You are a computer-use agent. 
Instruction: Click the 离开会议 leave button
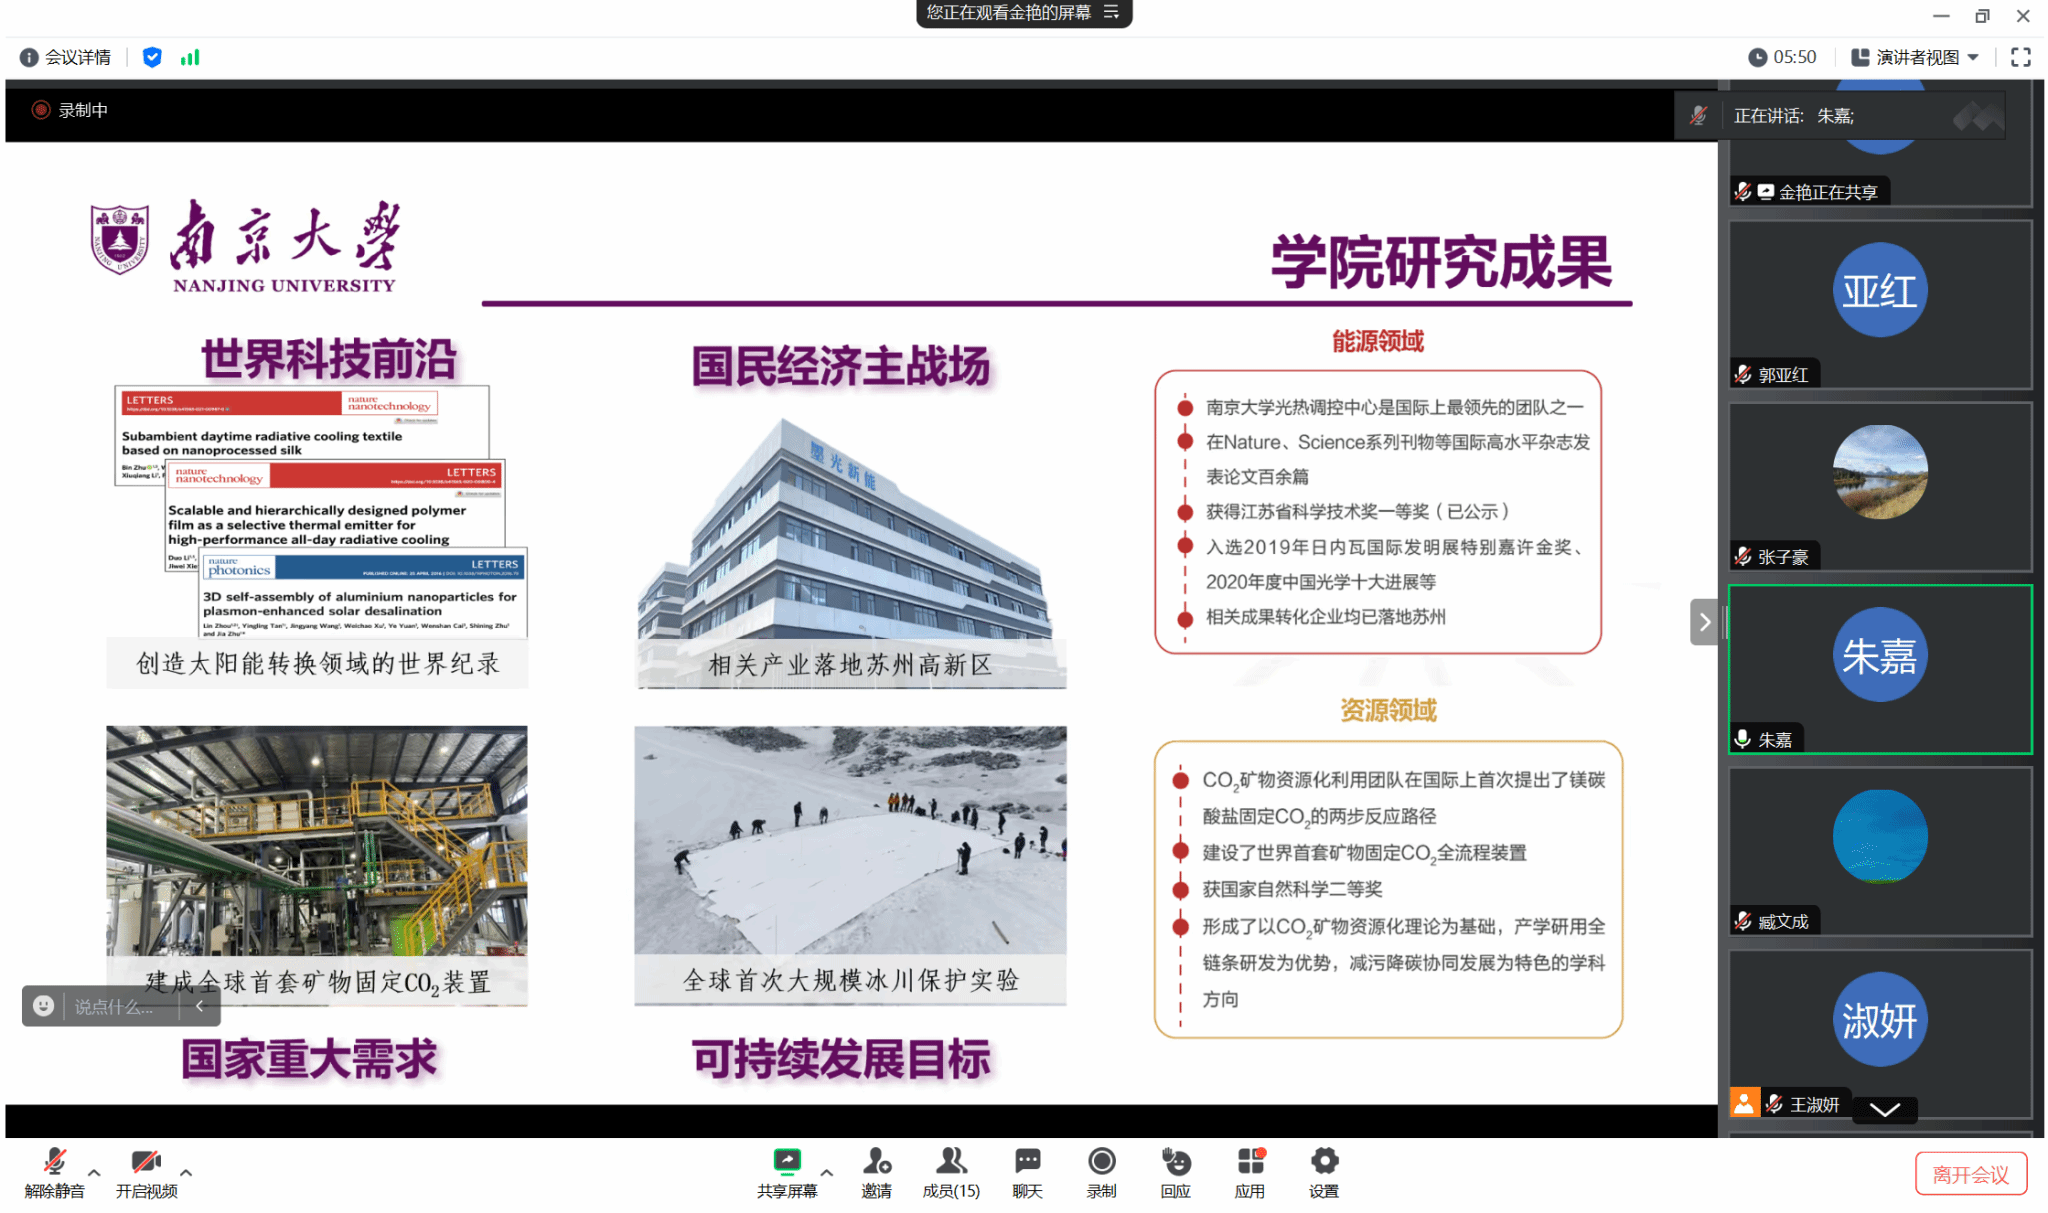(1970, 1174)
